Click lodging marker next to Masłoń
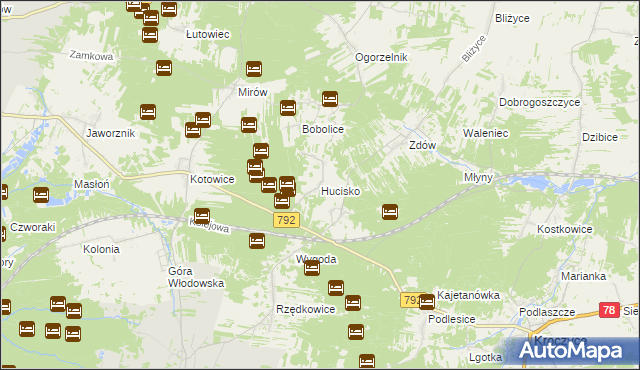 coord(41,195)
